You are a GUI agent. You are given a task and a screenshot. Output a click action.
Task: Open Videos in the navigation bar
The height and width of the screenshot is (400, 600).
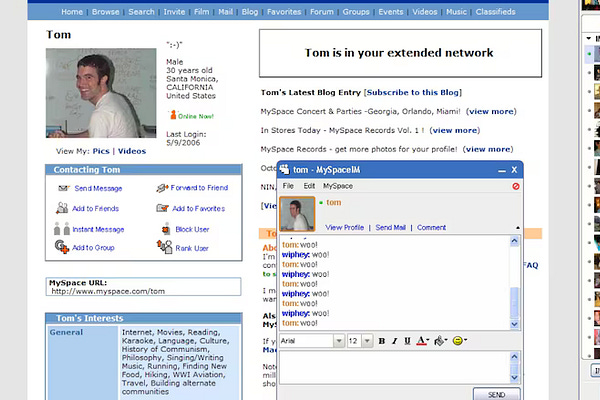coord(424,12)
